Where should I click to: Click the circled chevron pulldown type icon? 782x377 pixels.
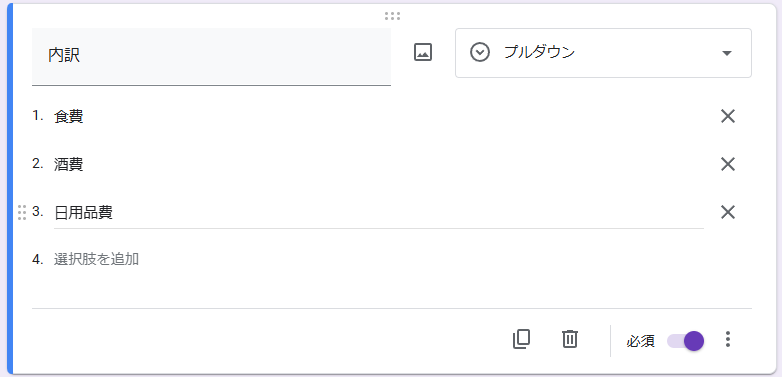tap(480, 52)
